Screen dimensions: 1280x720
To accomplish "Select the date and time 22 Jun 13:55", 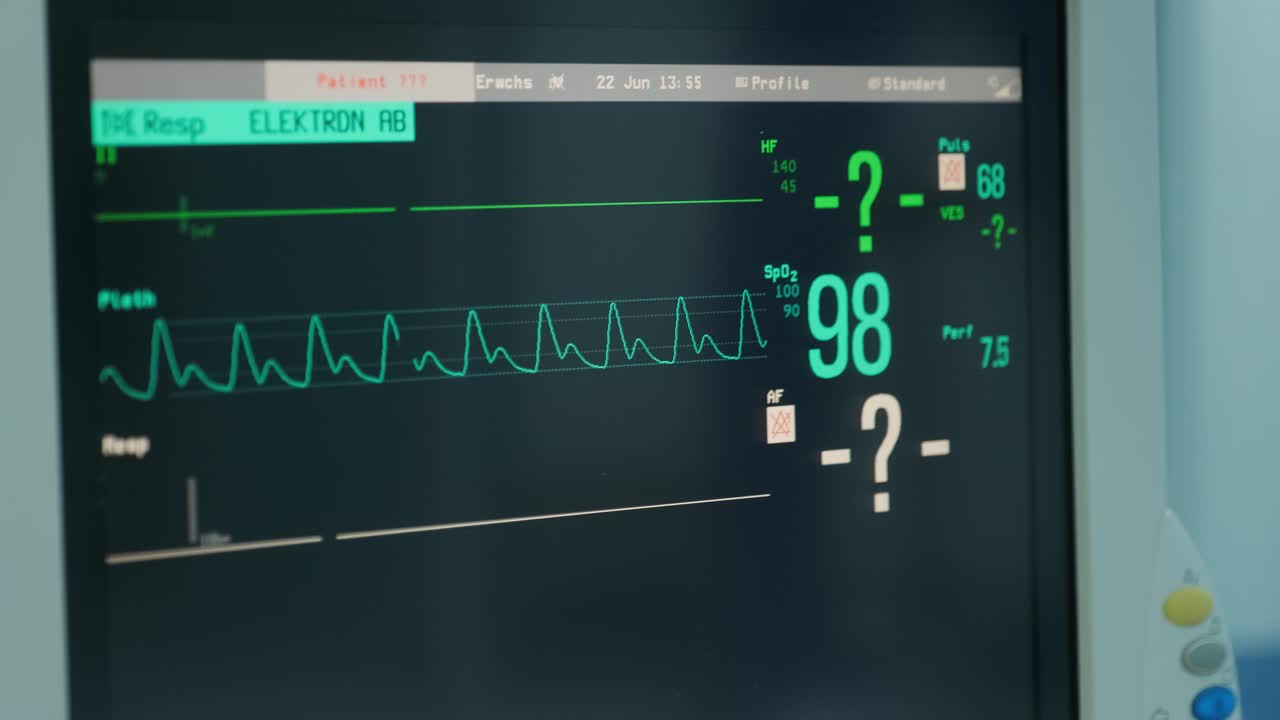I will coord(648,83).
